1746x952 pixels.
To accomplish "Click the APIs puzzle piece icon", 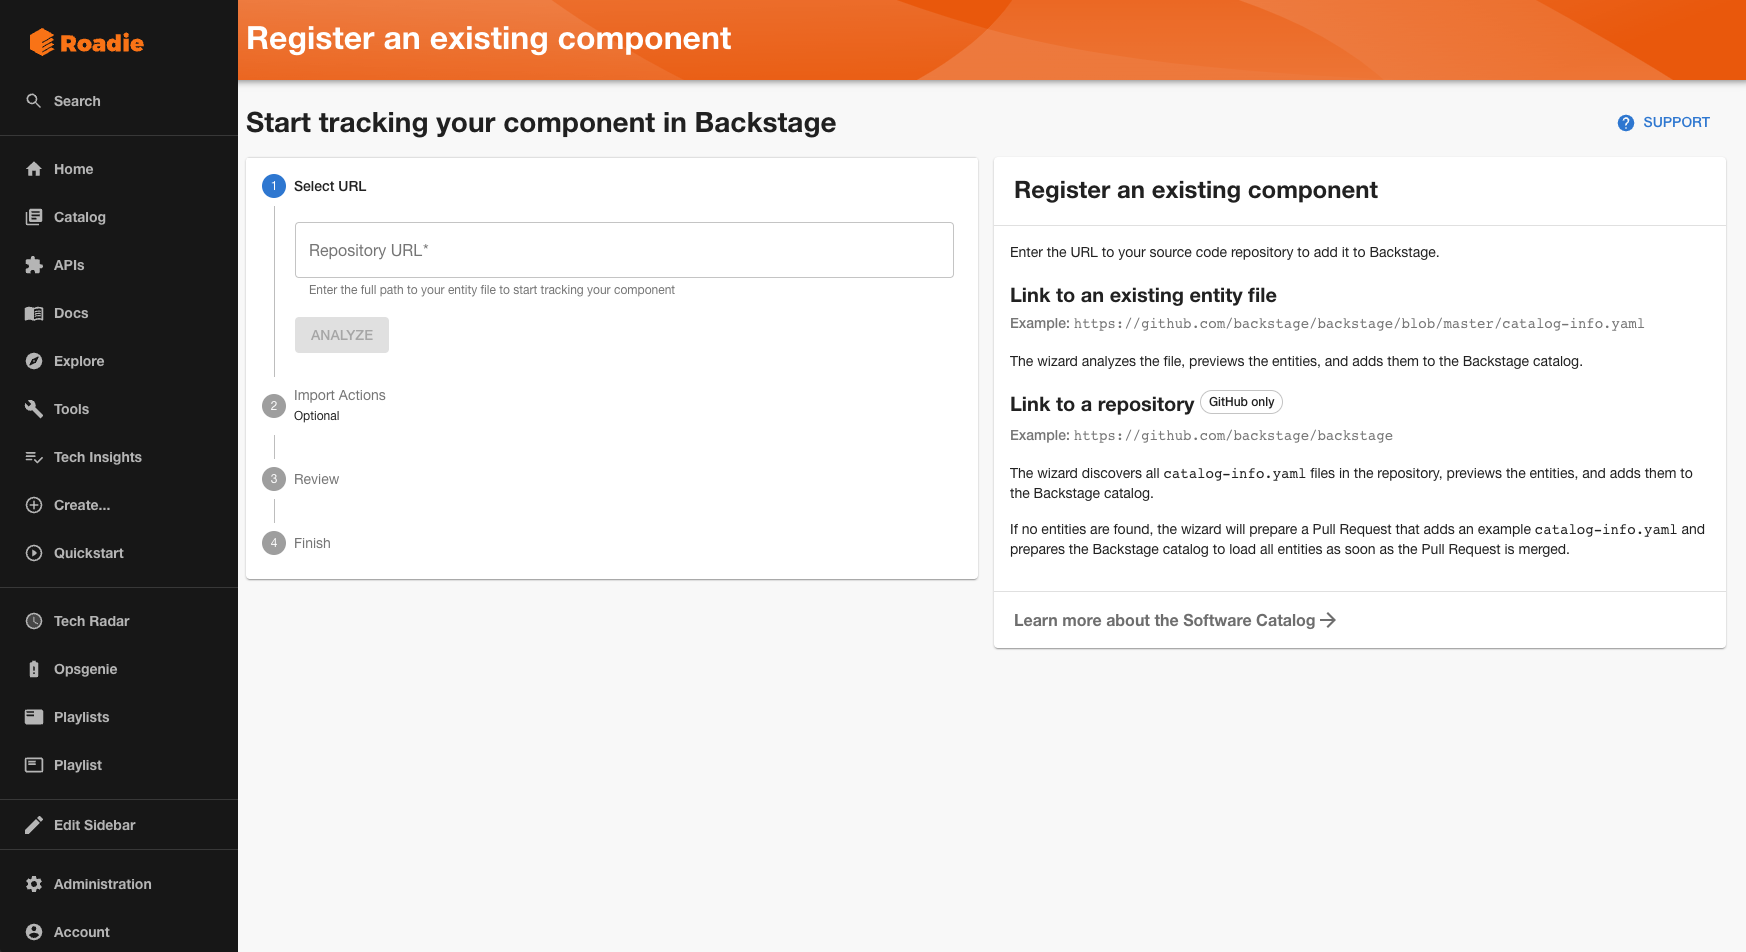I will pyautogui.click(x=34, y=265).
